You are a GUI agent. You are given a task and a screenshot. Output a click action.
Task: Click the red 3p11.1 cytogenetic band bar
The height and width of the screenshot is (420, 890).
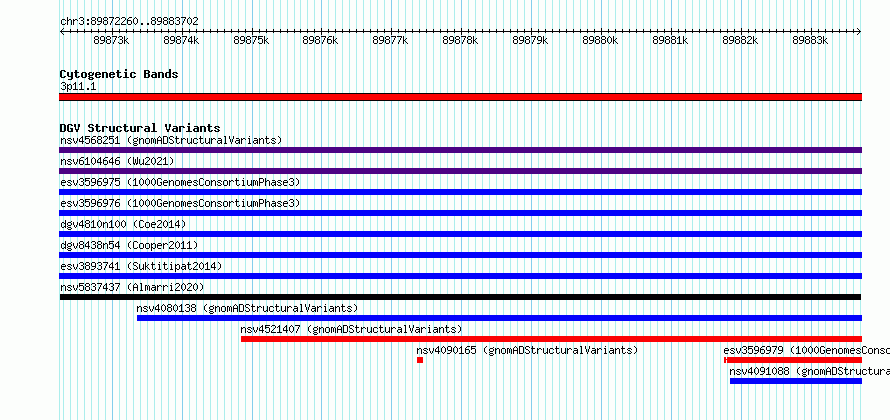tap(460, 97)
